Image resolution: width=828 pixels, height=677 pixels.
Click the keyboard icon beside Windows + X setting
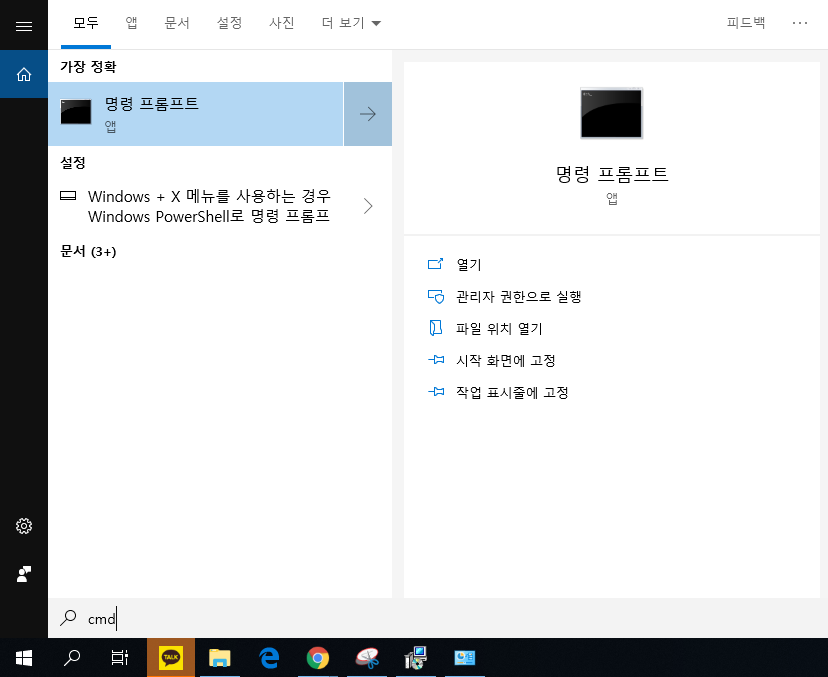click(68, 196)
